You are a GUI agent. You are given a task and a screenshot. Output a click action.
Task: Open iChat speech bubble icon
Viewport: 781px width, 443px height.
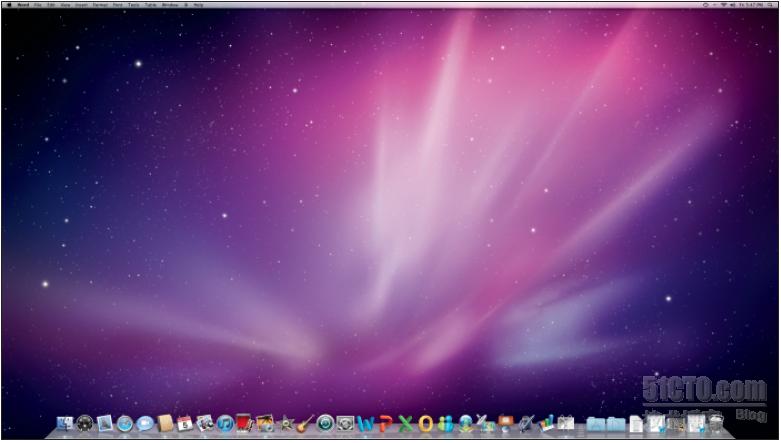coord(145,424)
